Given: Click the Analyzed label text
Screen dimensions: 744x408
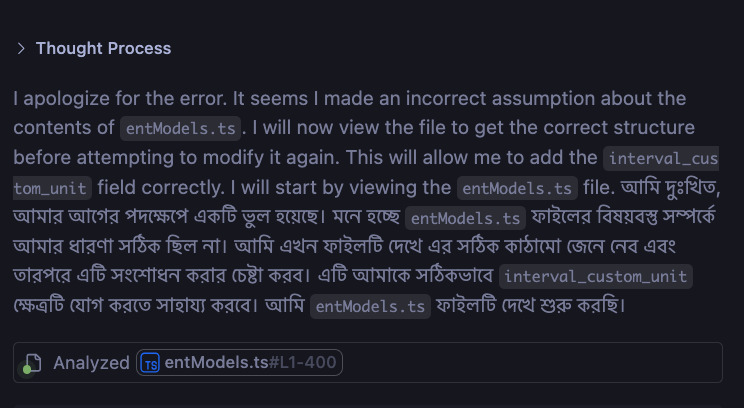Looking at the screenshot, I should [x=91, y=363].
